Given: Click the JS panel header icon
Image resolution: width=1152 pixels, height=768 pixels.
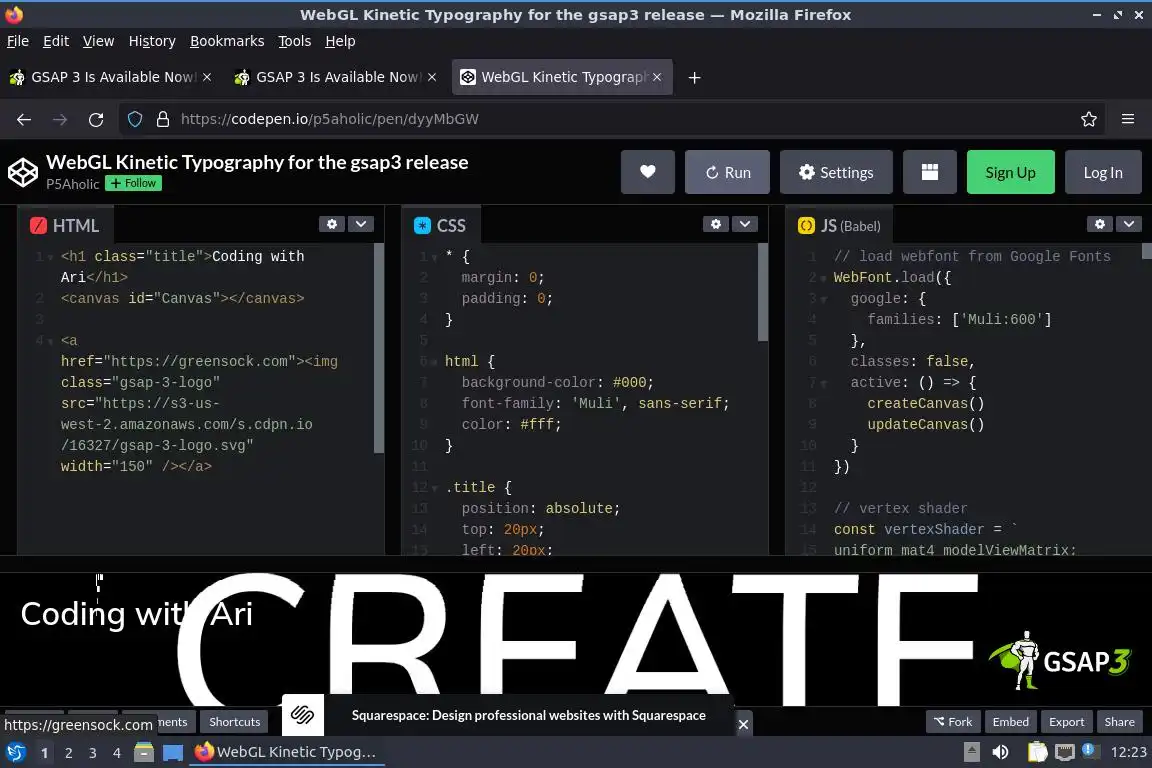Looking at the screenshot, I should pyautogui.click(x=806, y=226).
